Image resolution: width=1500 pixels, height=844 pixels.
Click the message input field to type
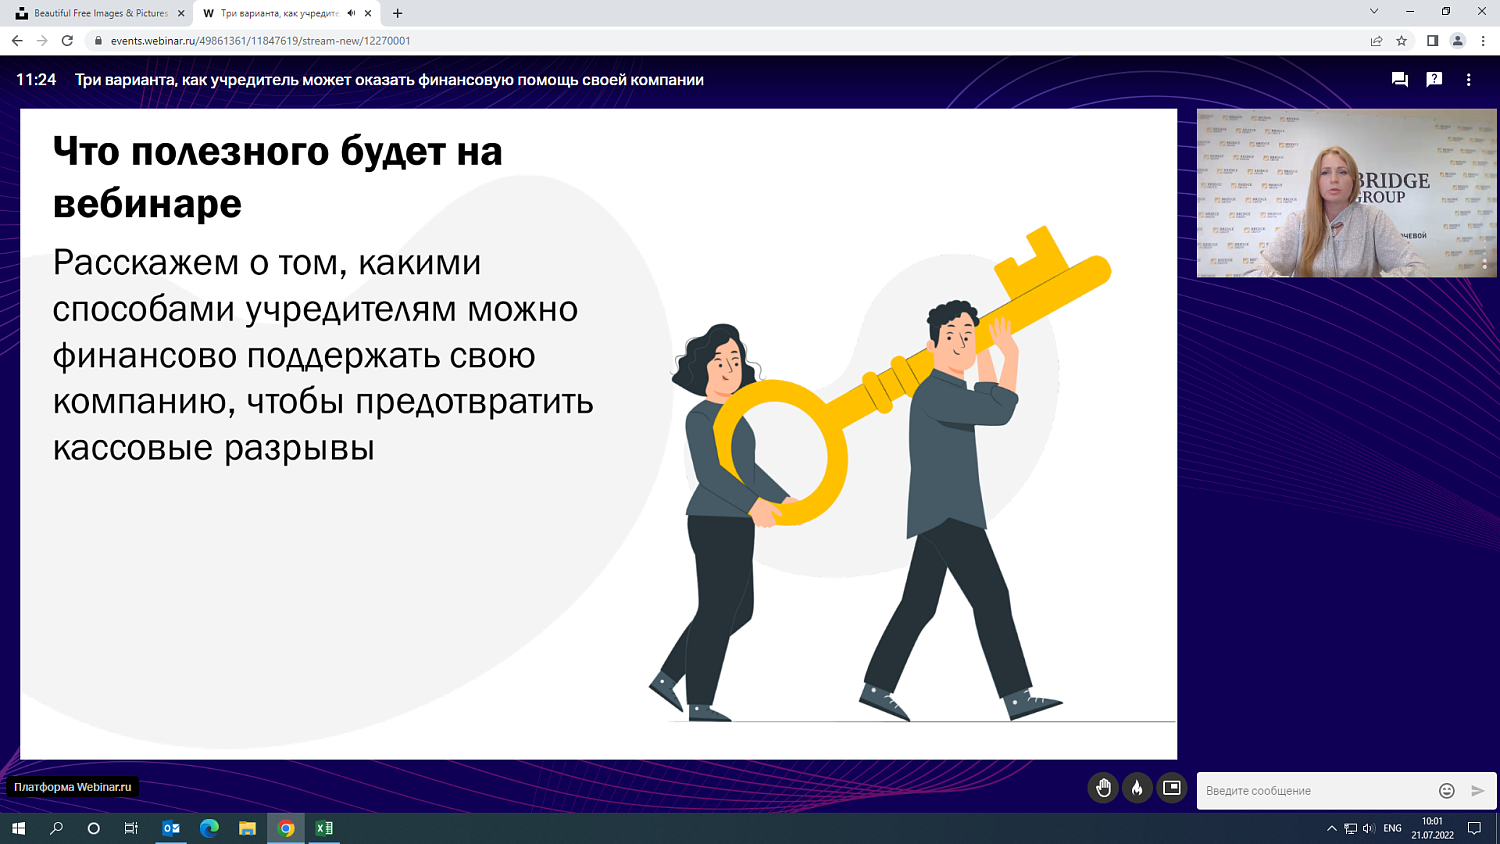pos(1300,790)
